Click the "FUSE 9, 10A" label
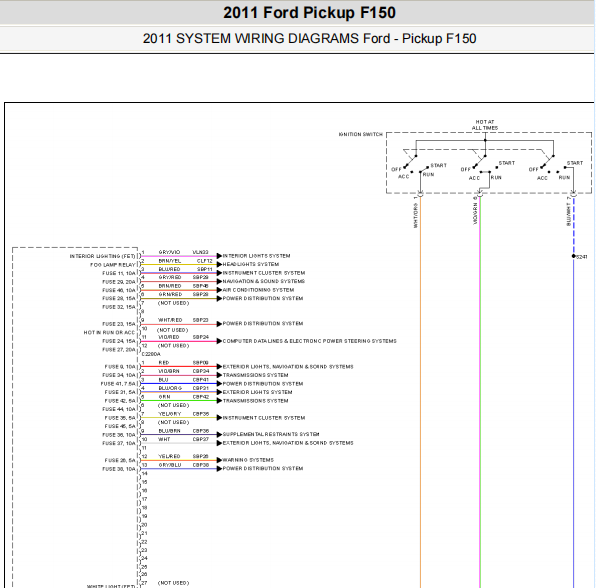 coord(120,367)
